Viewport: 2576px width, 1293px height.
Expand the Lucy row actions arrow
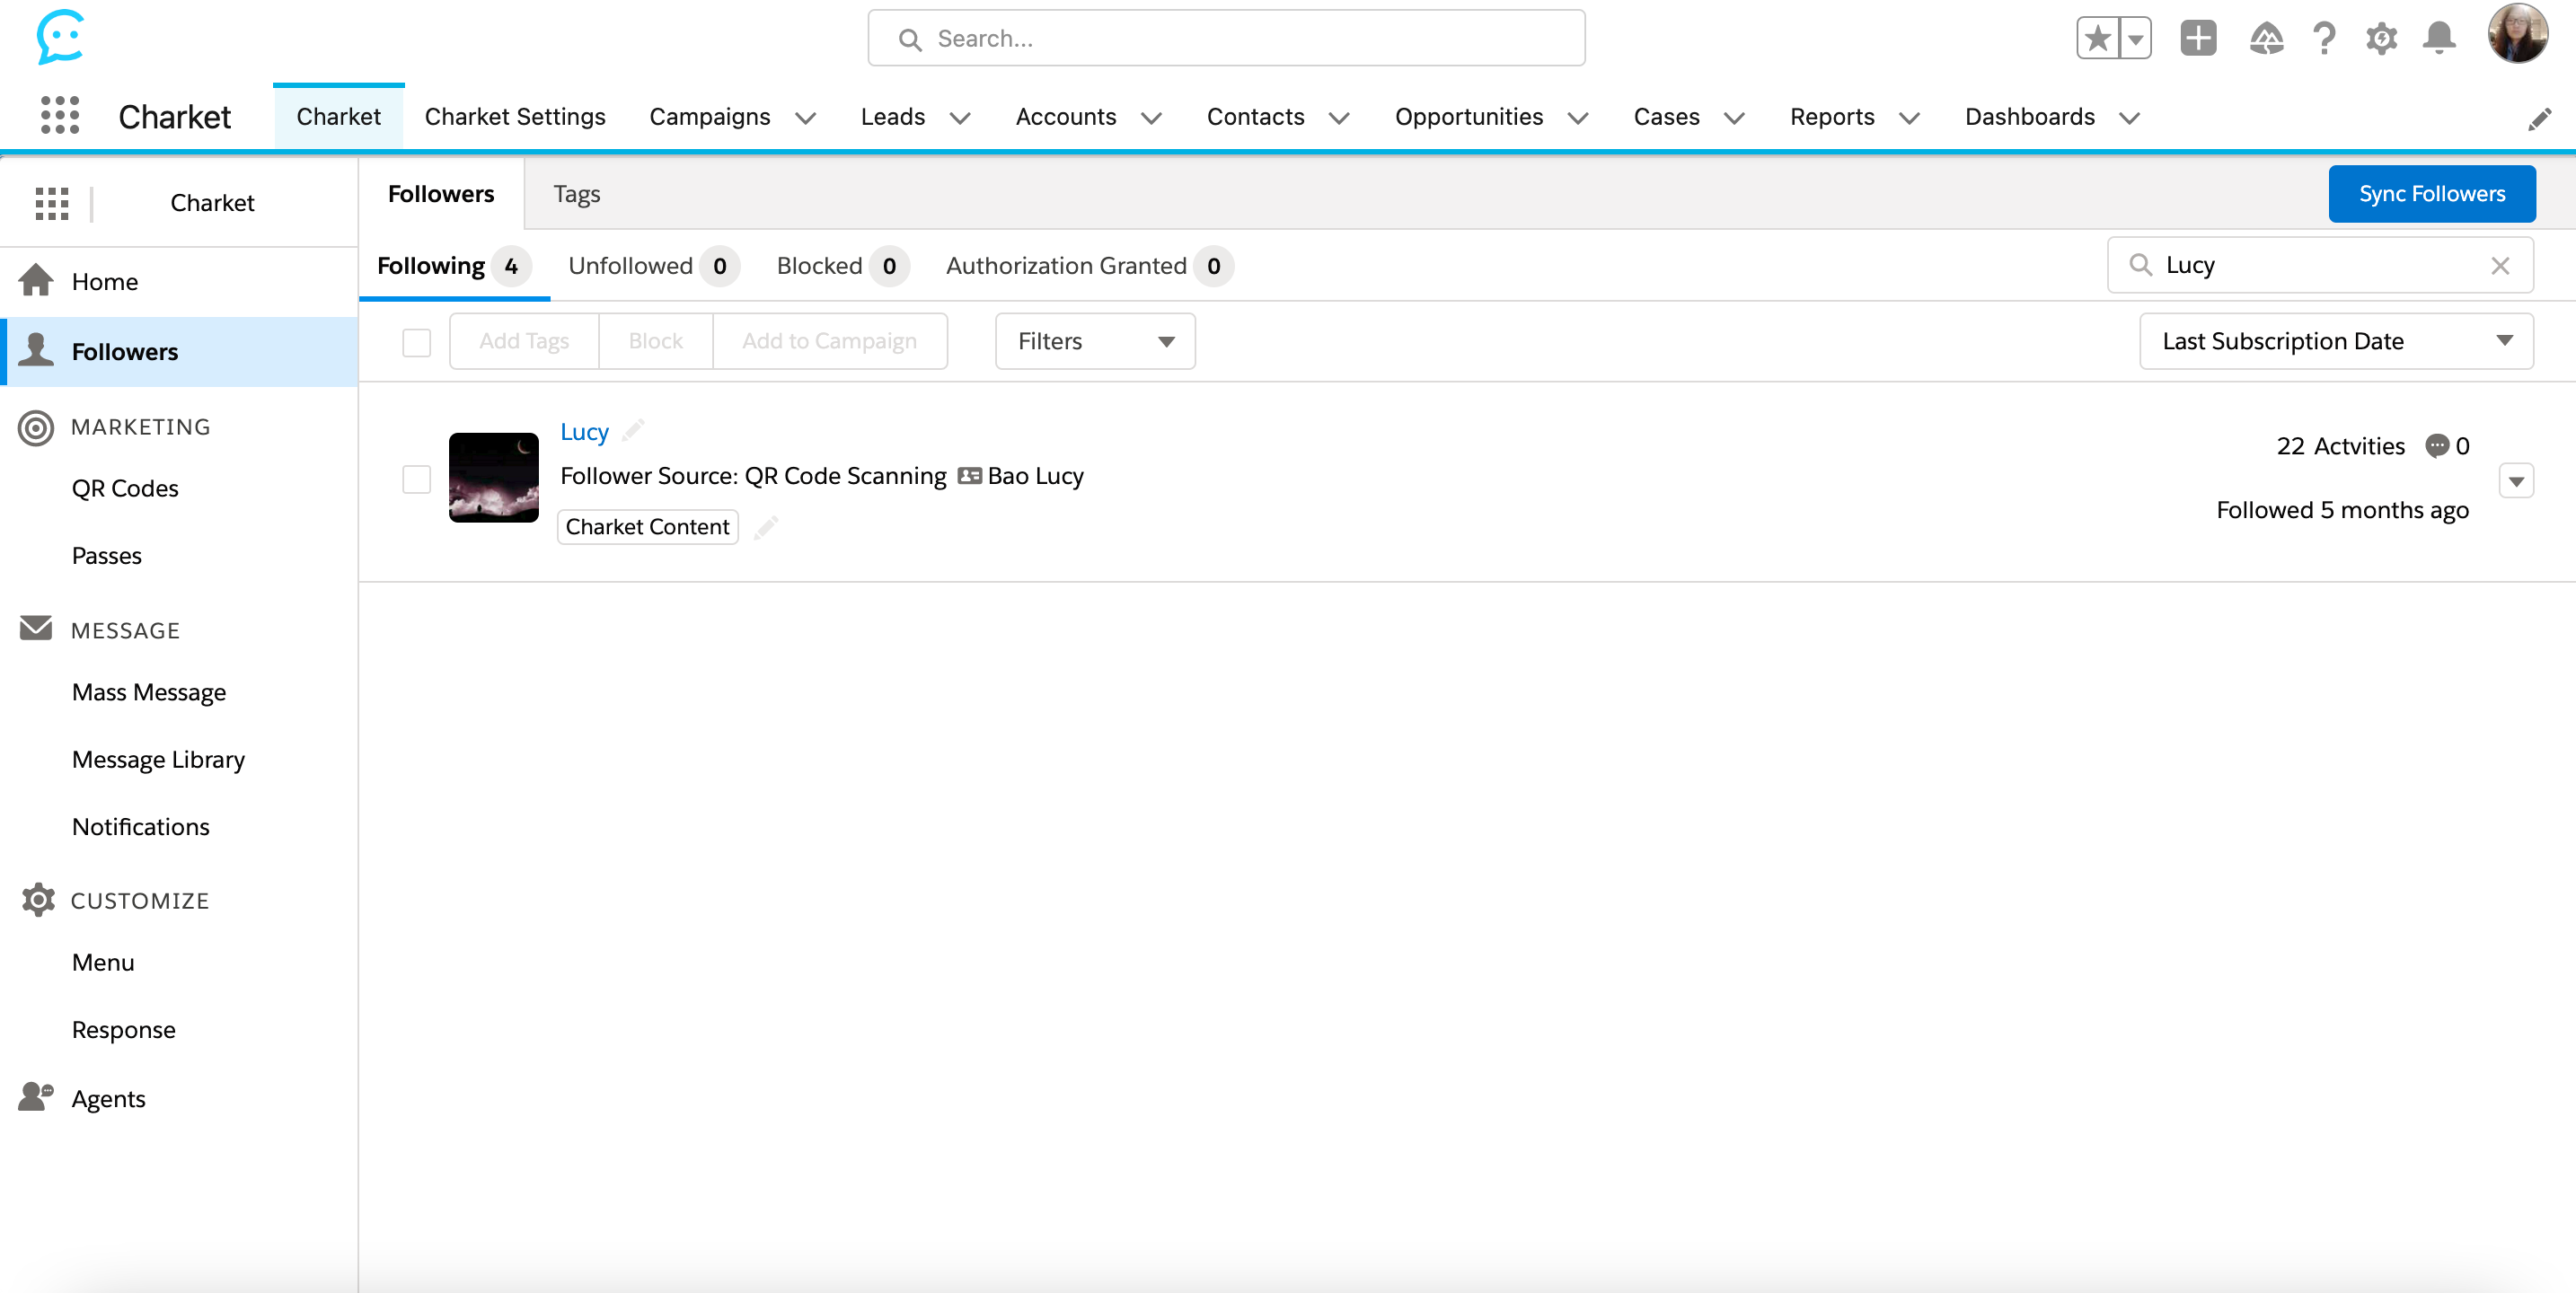(x=2516, y=481)
